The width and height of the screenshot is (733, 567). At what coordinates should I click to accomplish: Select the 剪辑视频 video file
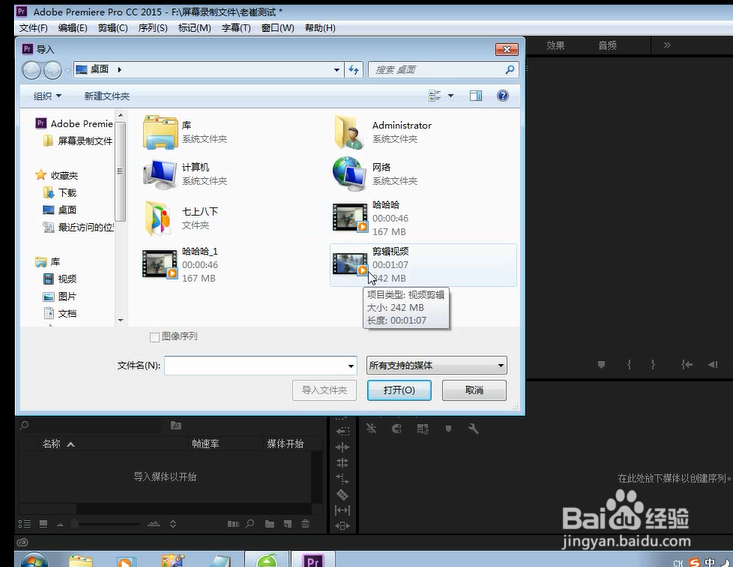(423, 265)
